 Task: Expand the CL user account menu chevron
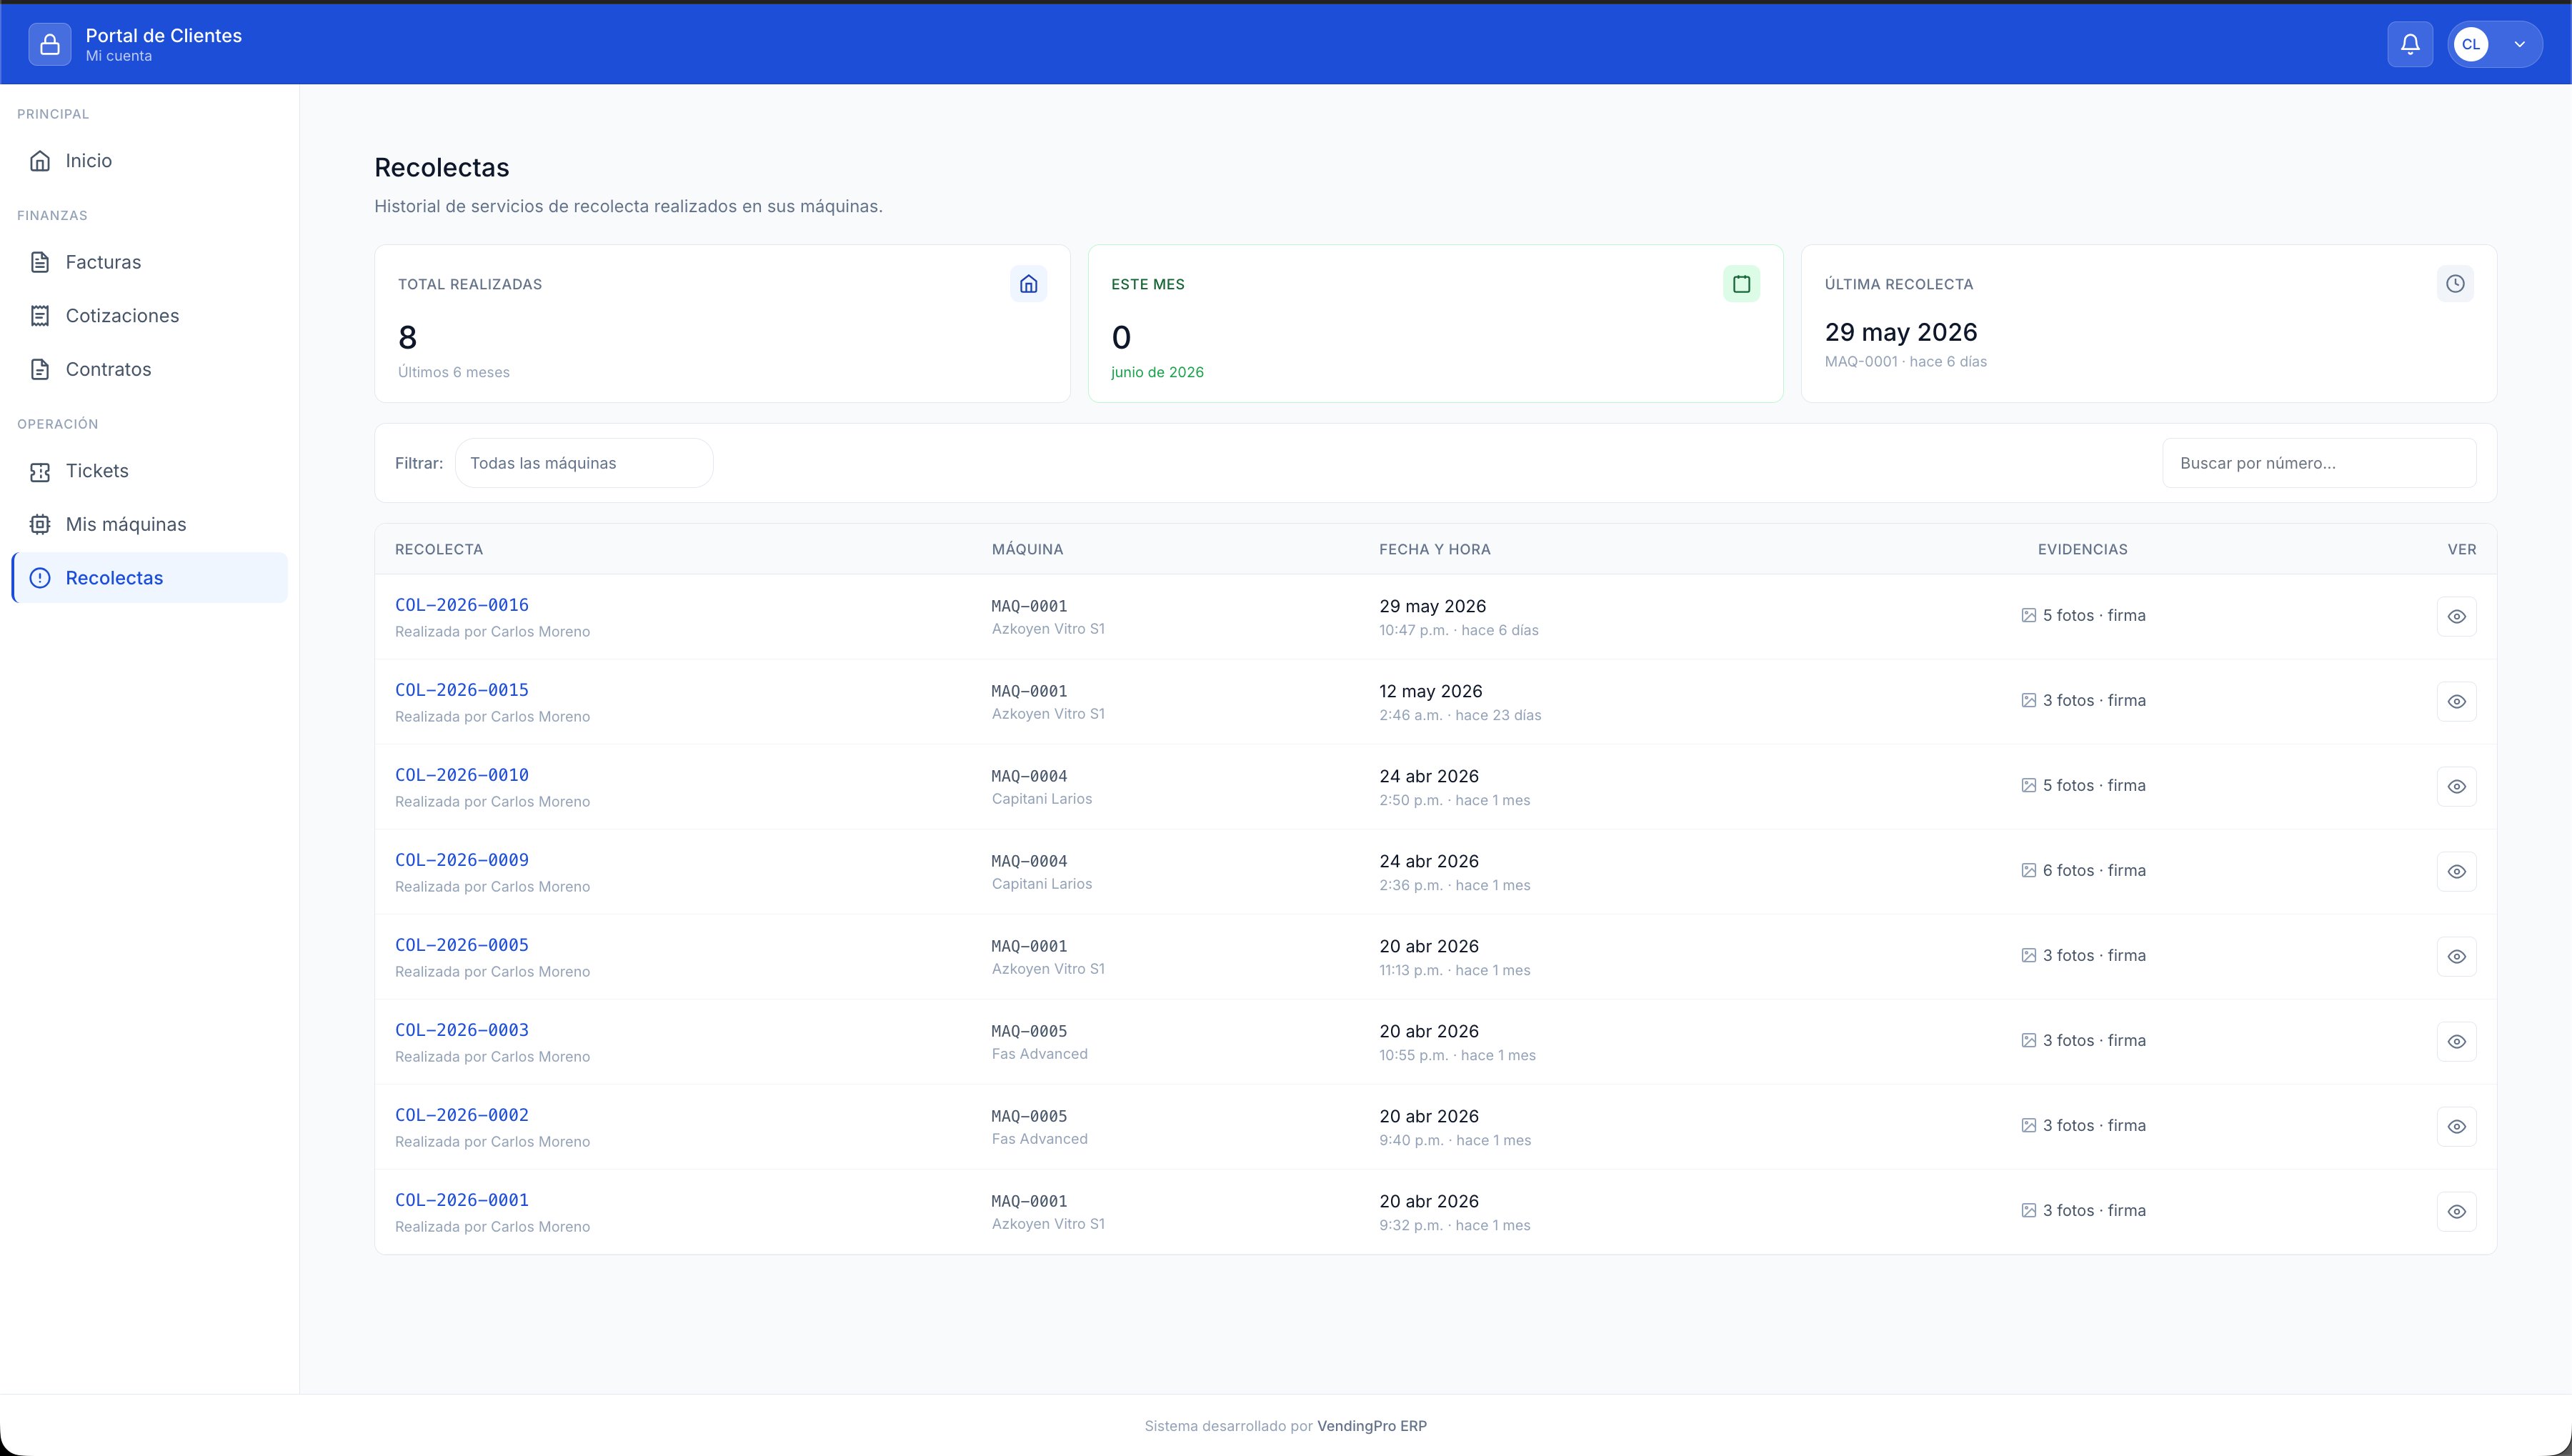tap(2520, 44)
